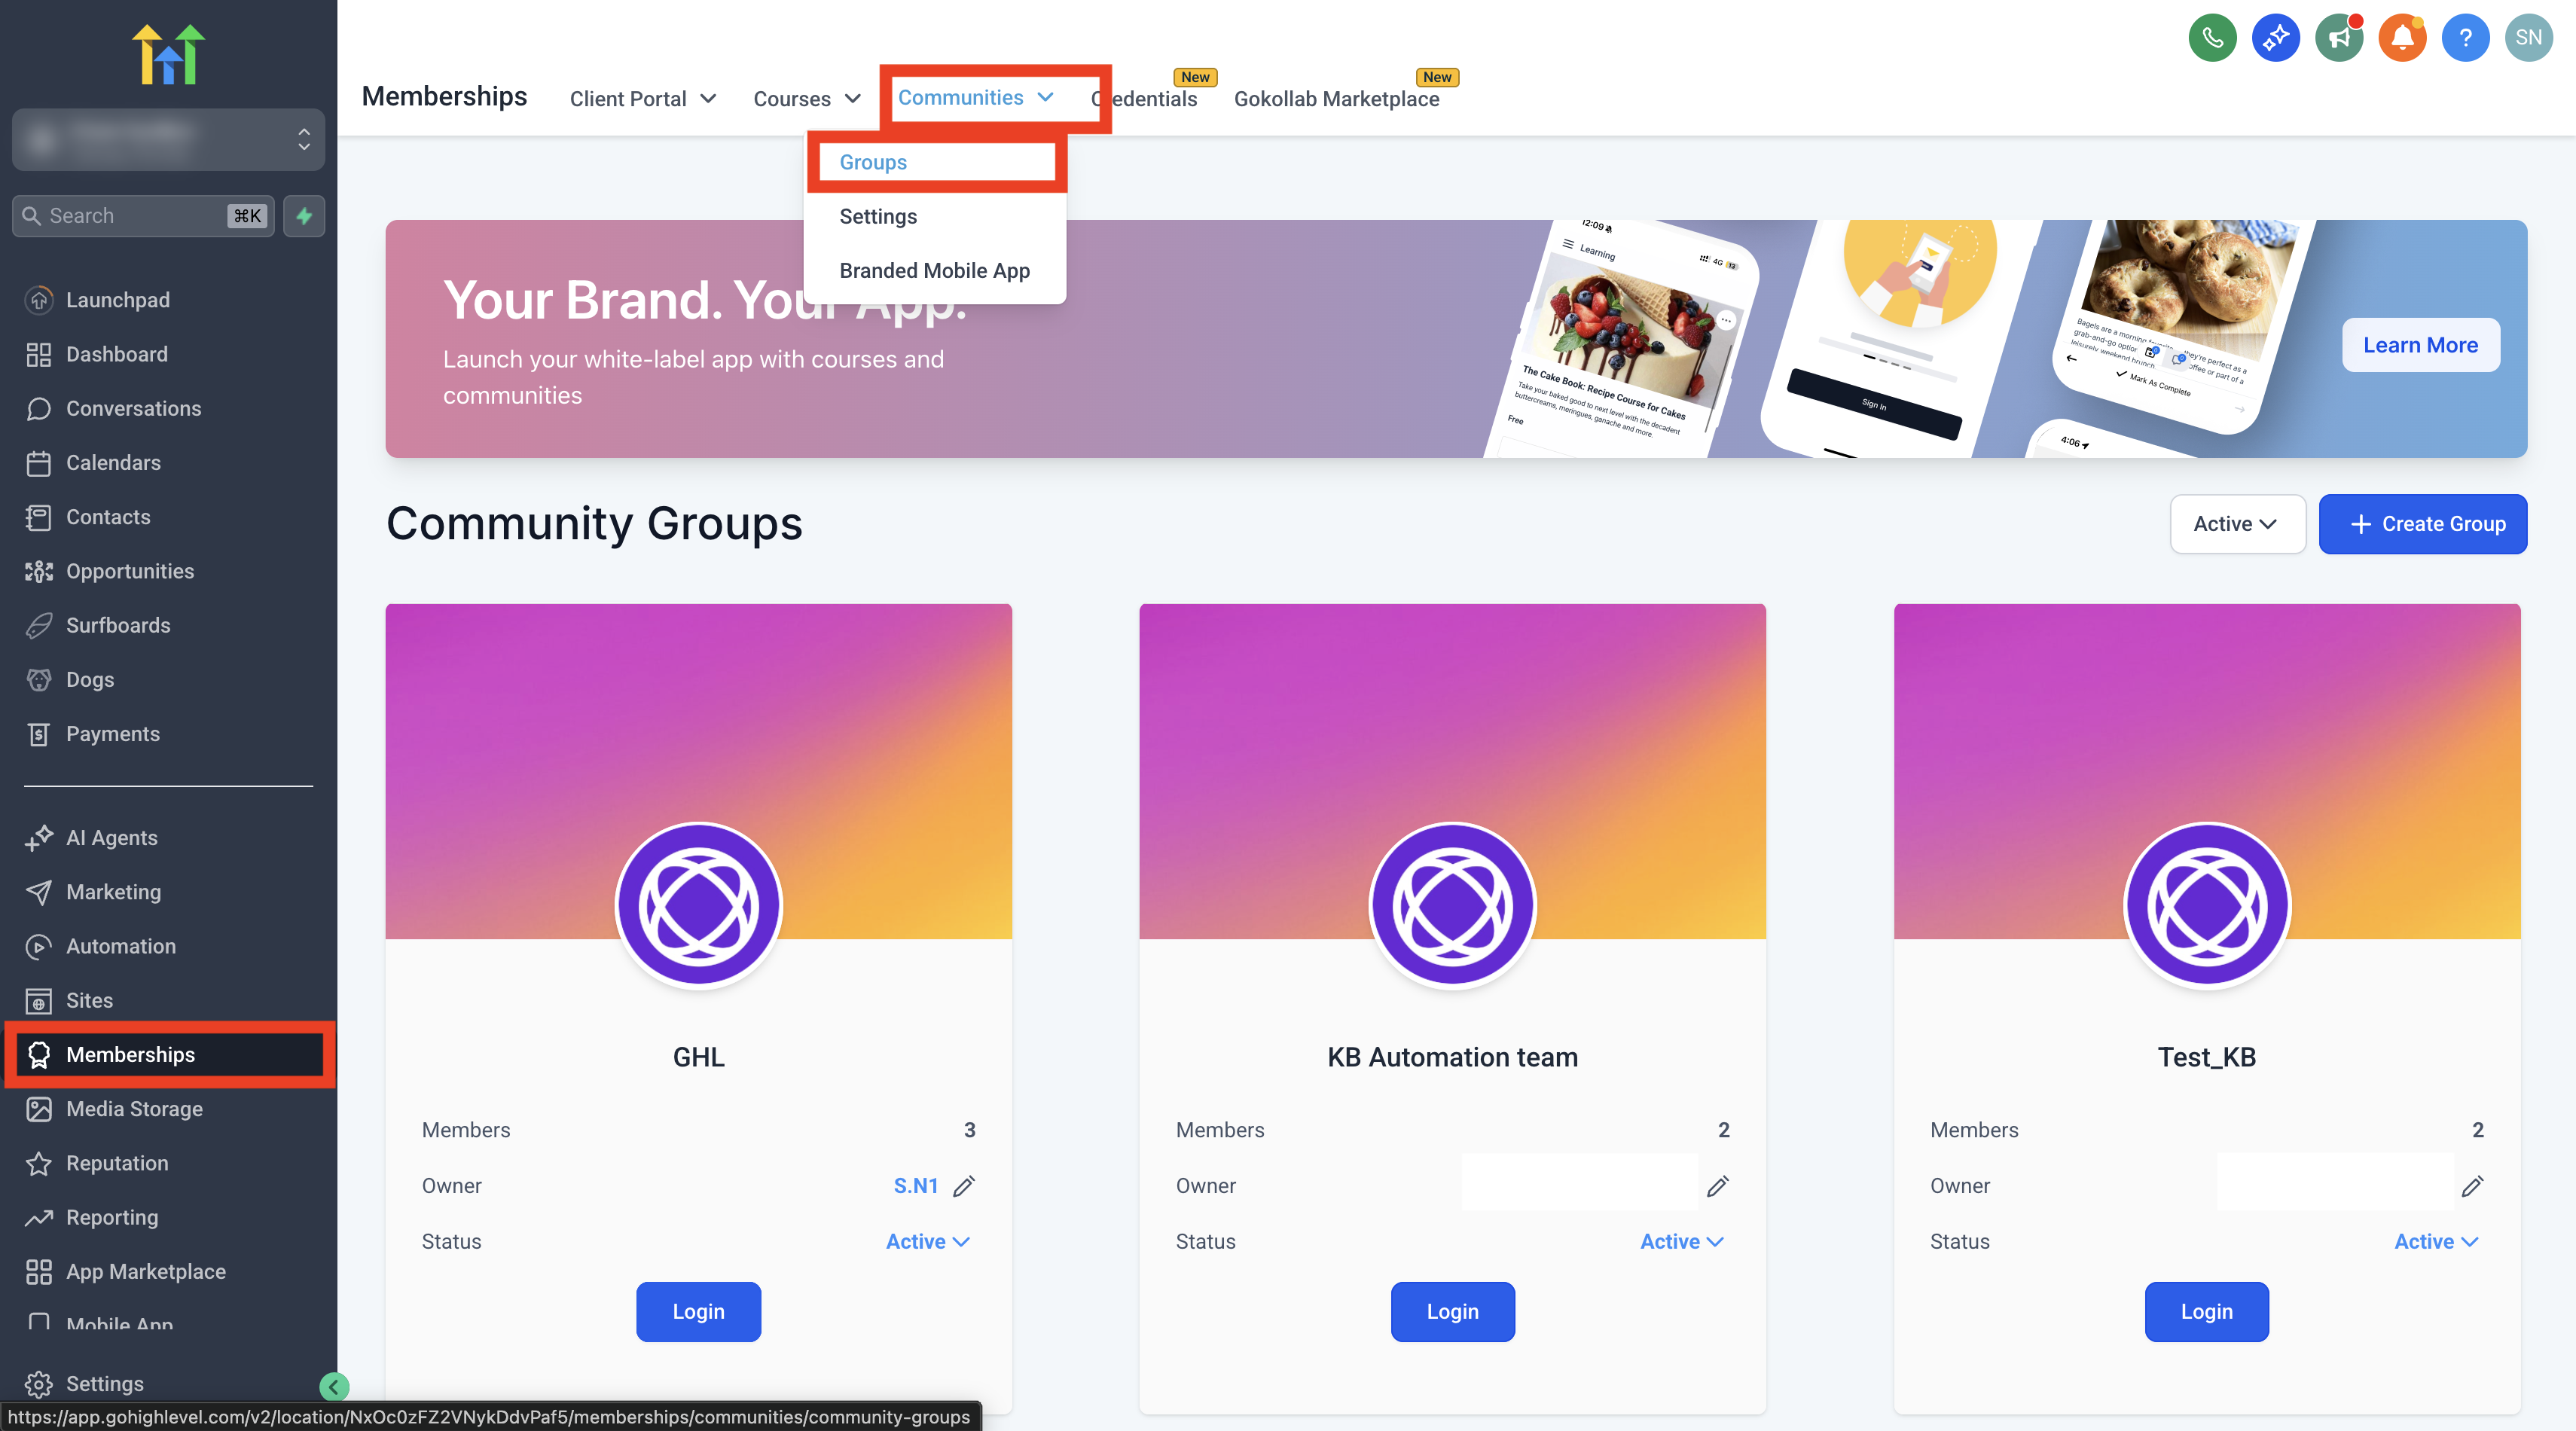Image resolution: width=2576 pixels, height=1431 pixels.
Task: Open the megaphone announcements icon
Action: (x=2339, y=37)
